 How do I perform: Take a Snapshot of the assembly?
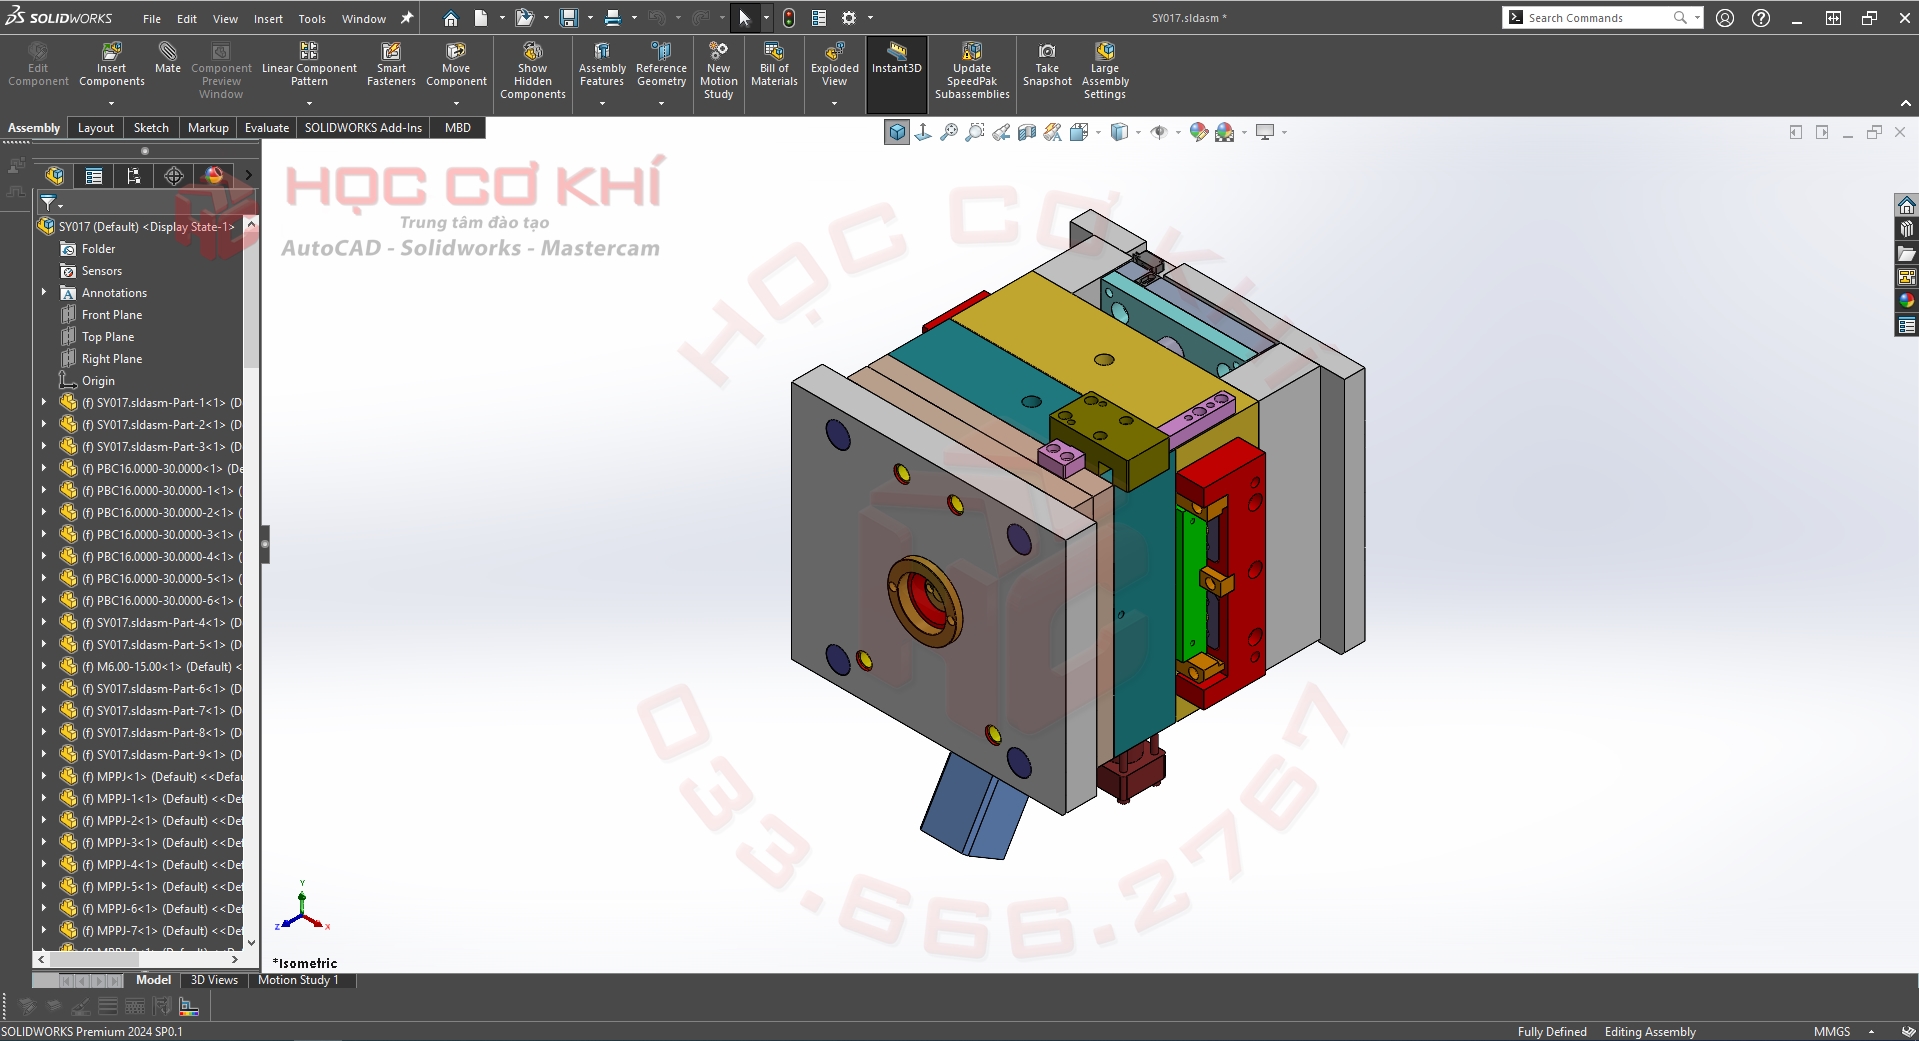[x=1047, y=66]
